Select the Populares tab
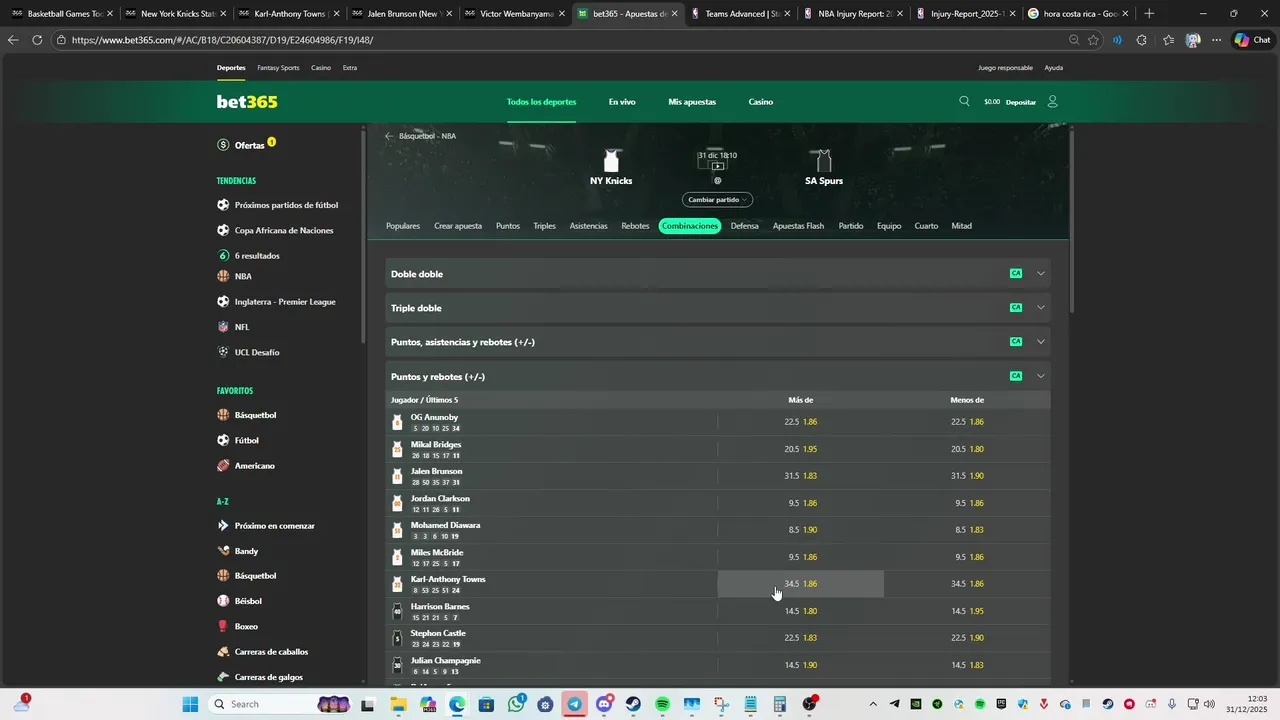Screen dimensions: 1280x720 (403, 226)
